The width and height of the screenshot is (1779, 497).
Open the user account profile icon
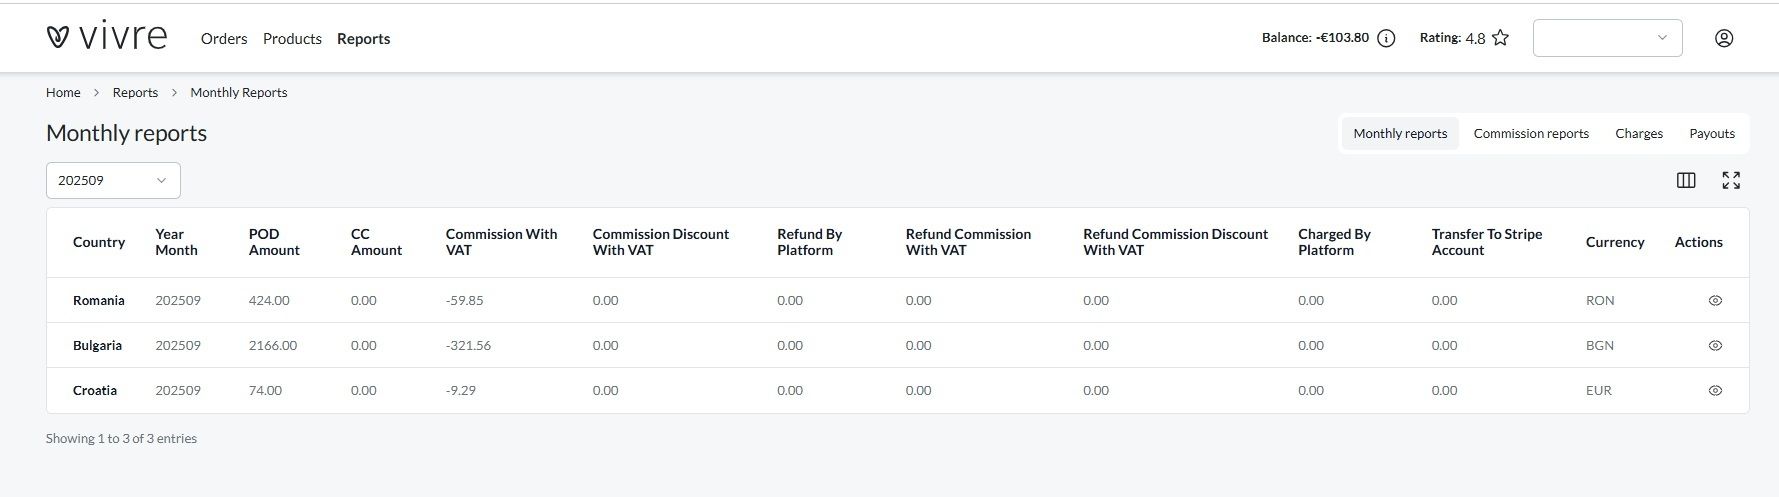click(x=1723, y=38)
